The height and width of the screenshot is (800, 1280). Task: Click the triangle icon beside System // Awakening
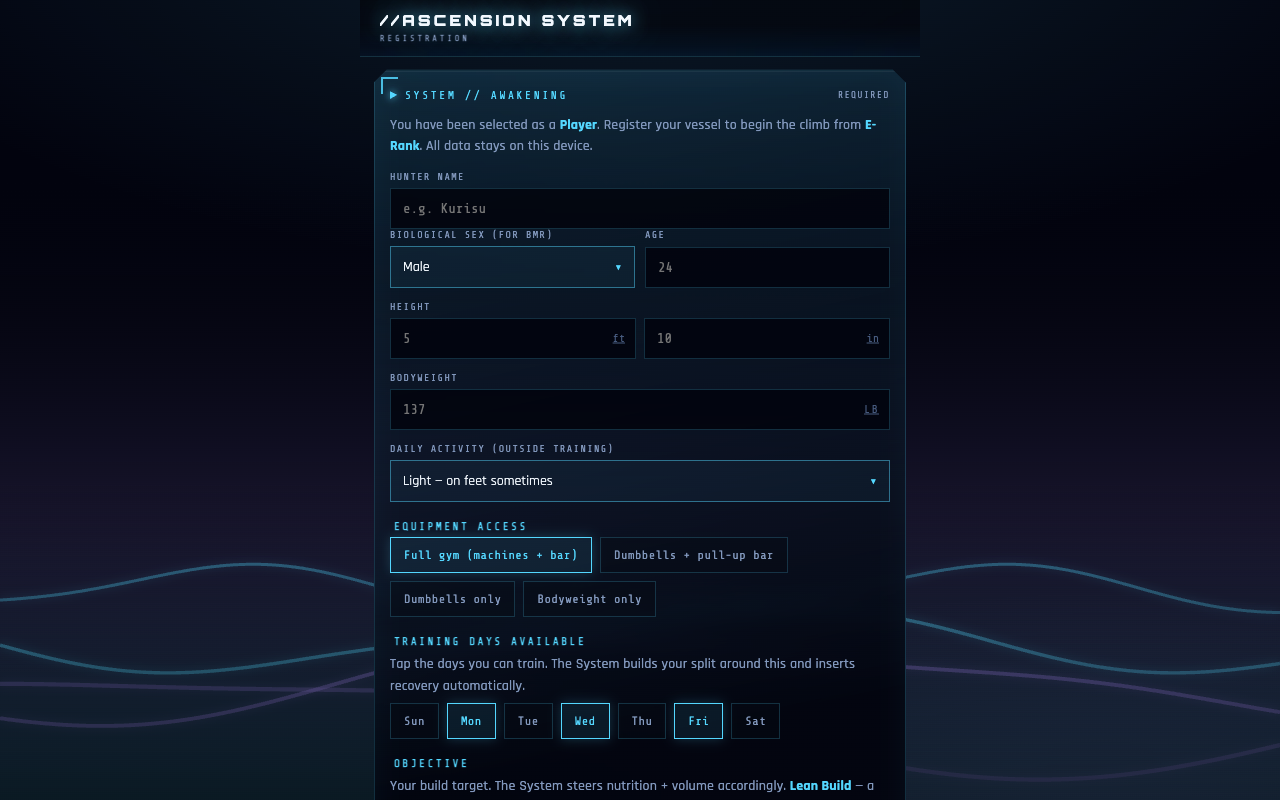[x=394, y=95]
